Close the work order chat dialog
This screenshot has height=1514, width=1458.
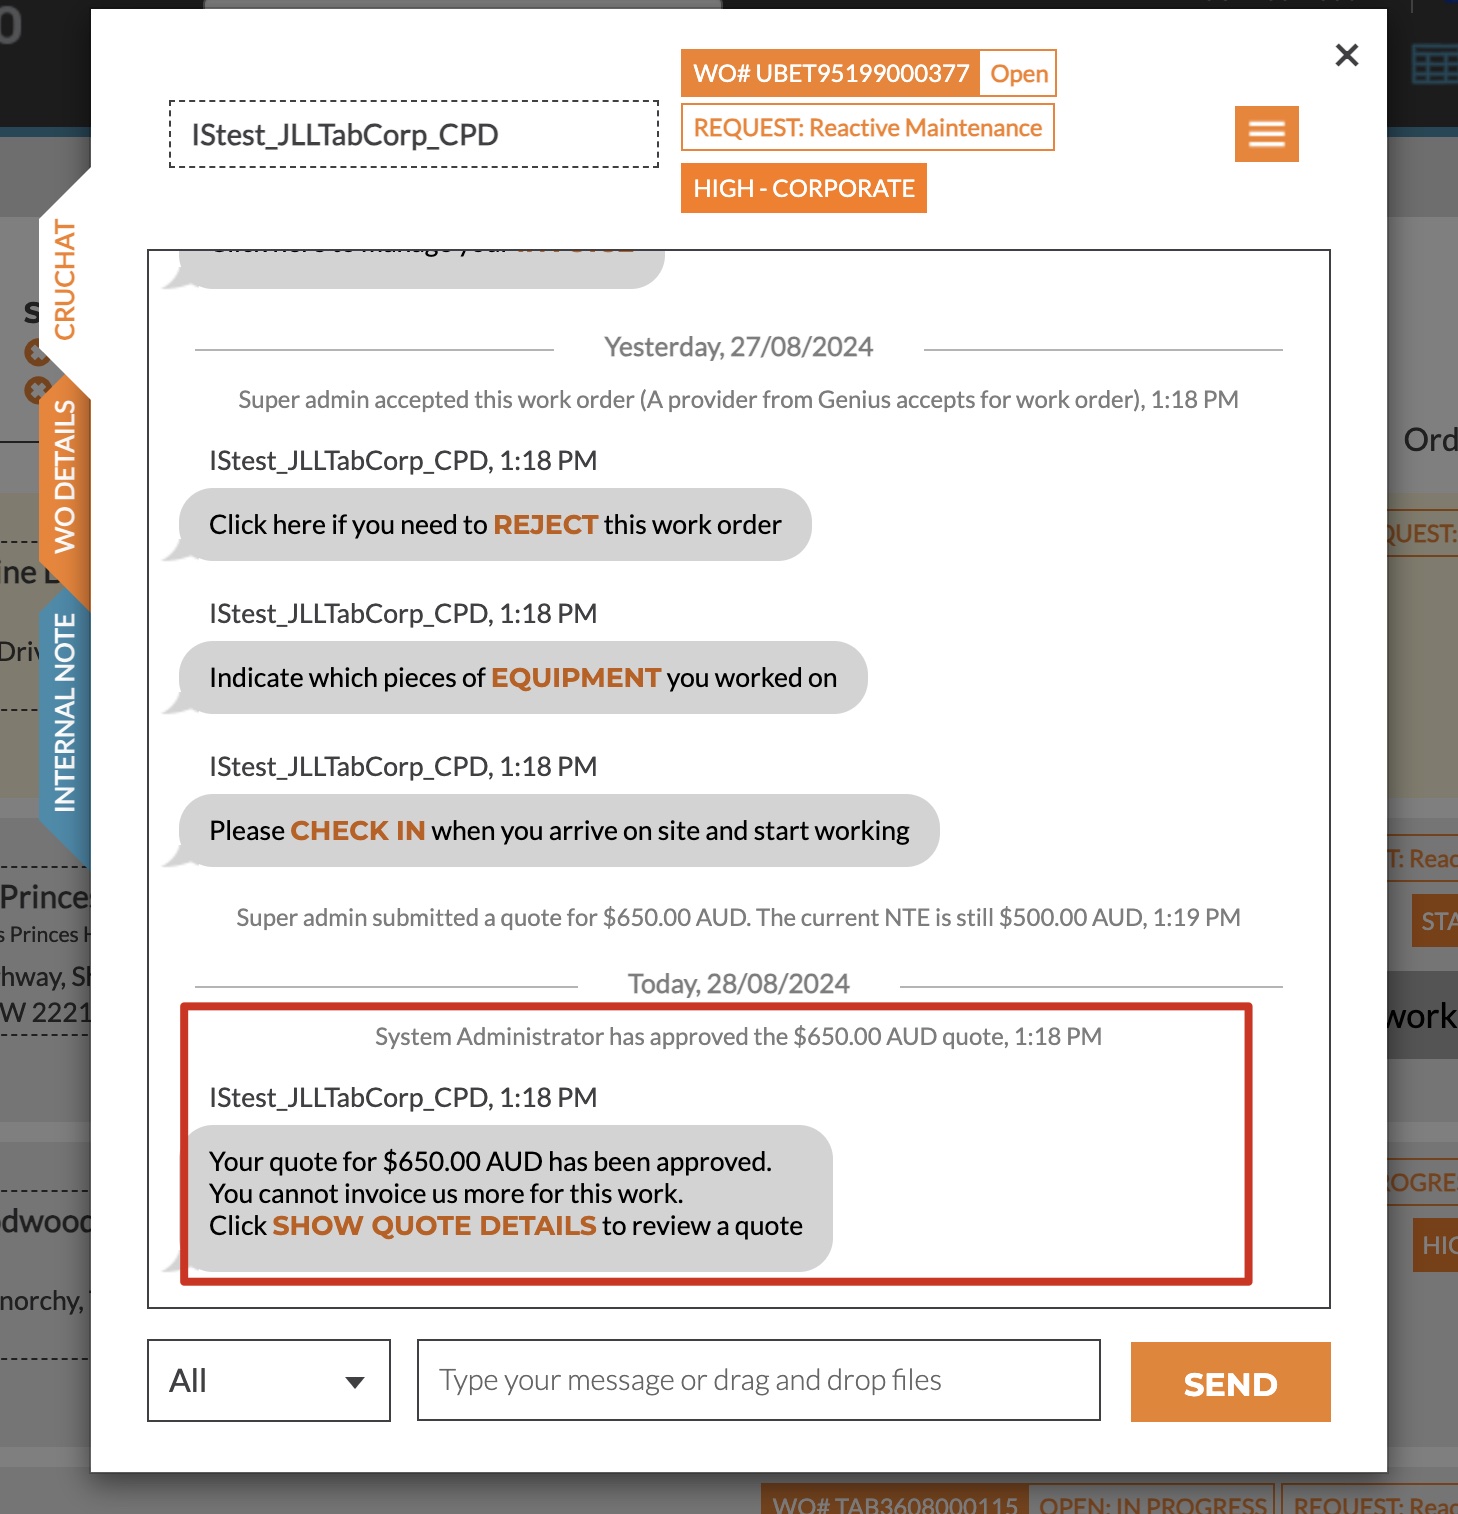(x=1347, y=55)
